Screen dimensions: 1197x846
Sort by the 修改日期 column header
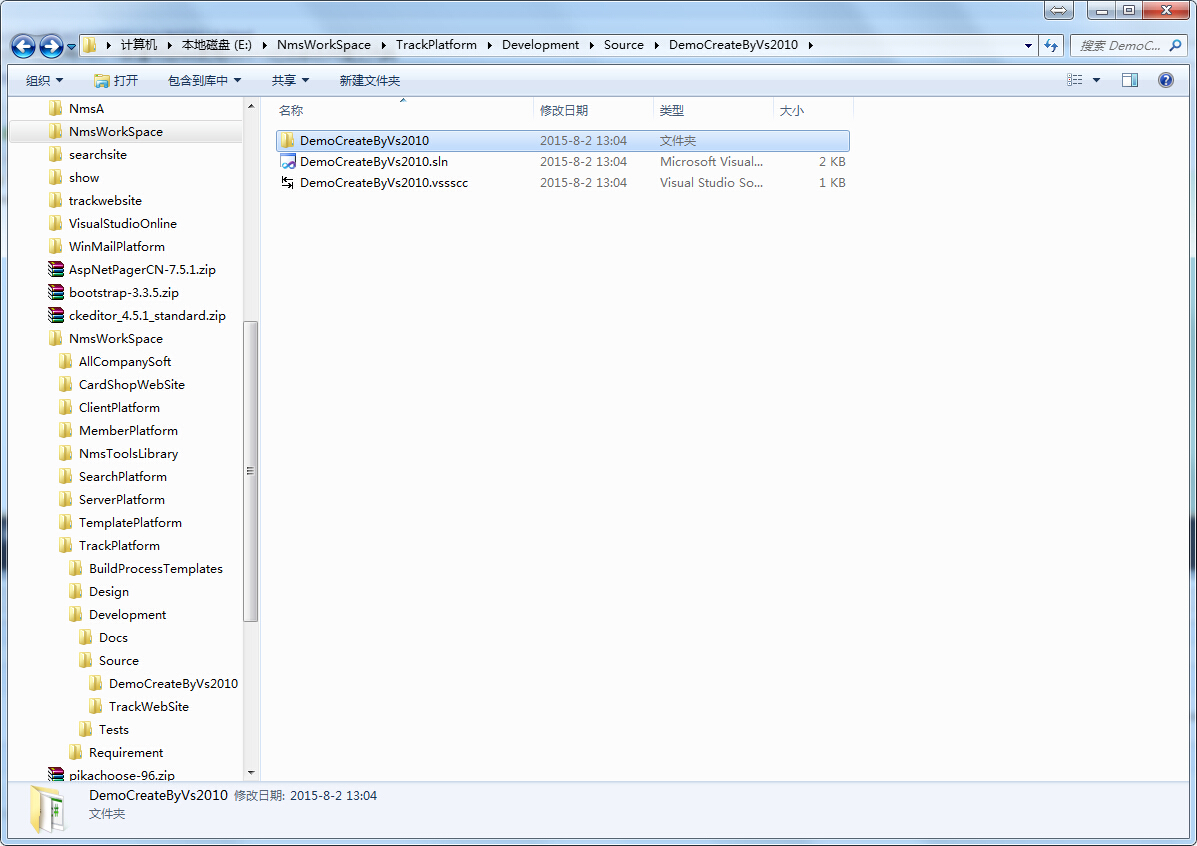(x=593, y=111)
